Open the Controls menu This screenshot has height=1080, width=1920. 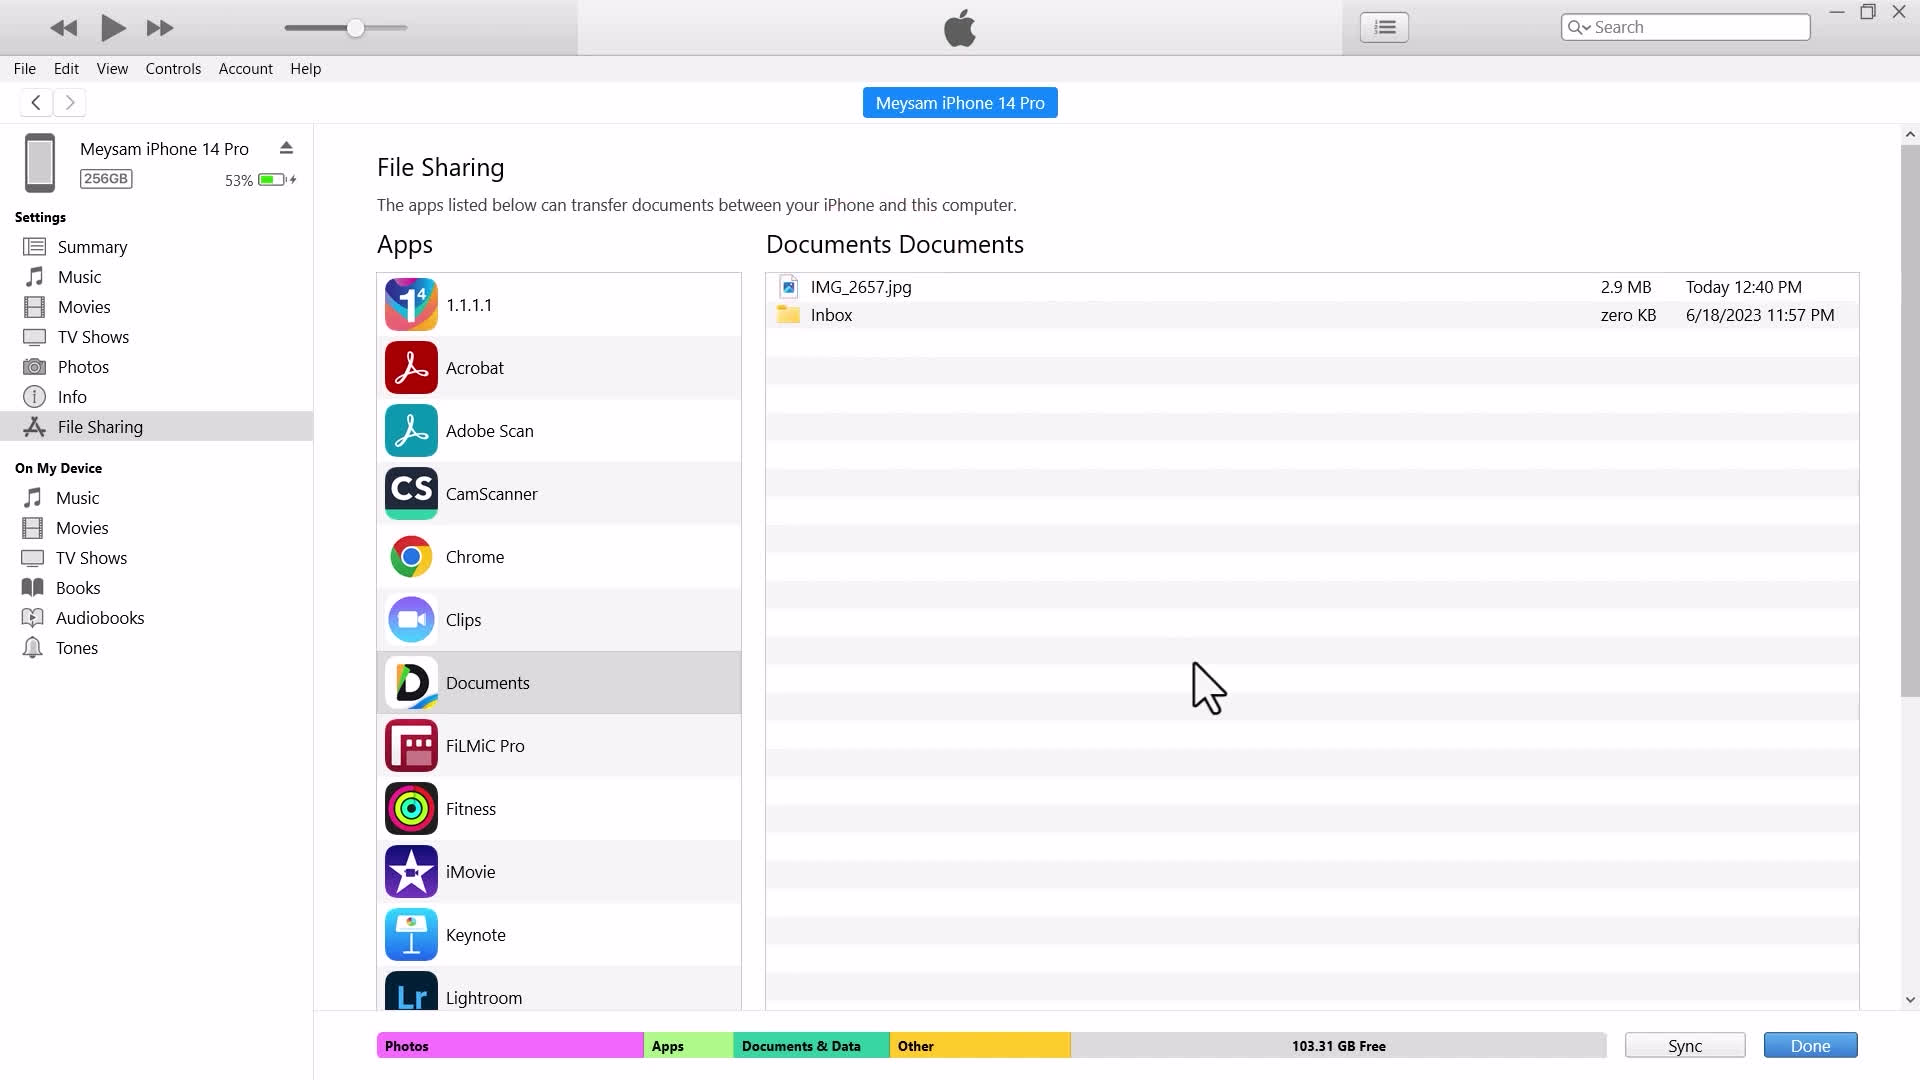173,69
